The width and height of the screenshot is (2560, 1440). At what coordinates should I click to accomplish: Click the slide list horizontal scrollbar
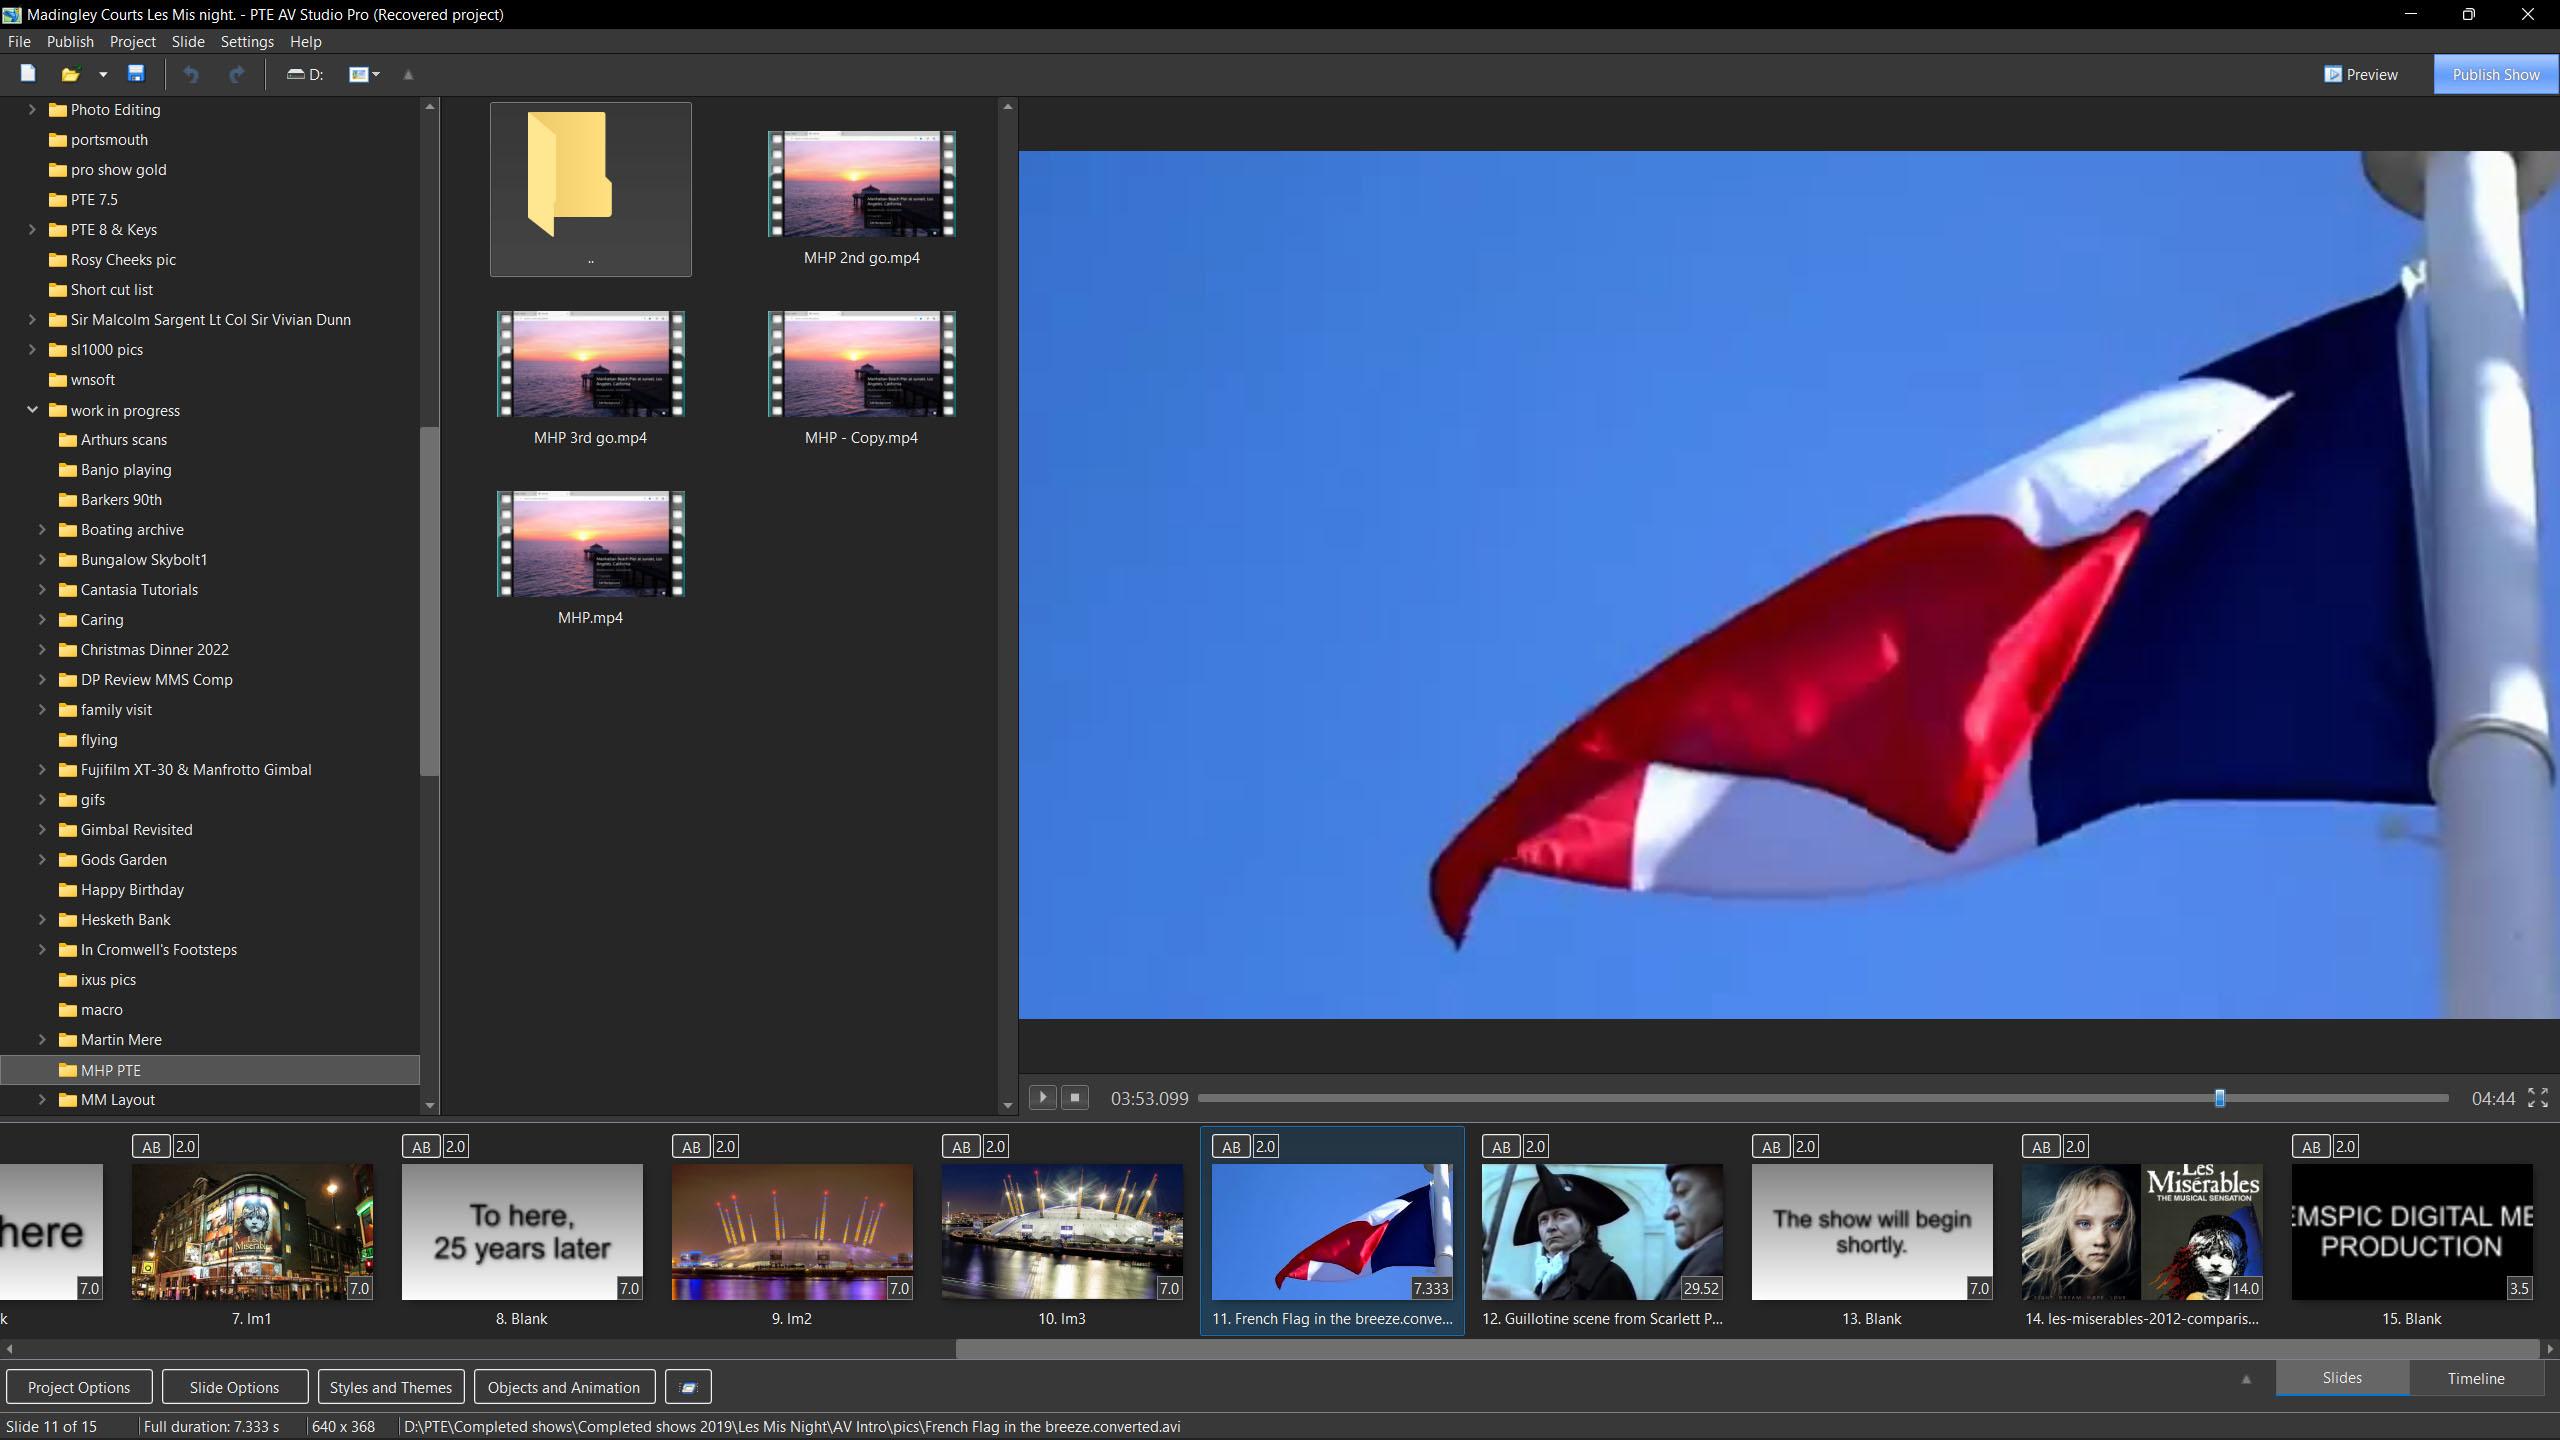(x=1747, y=1349)
